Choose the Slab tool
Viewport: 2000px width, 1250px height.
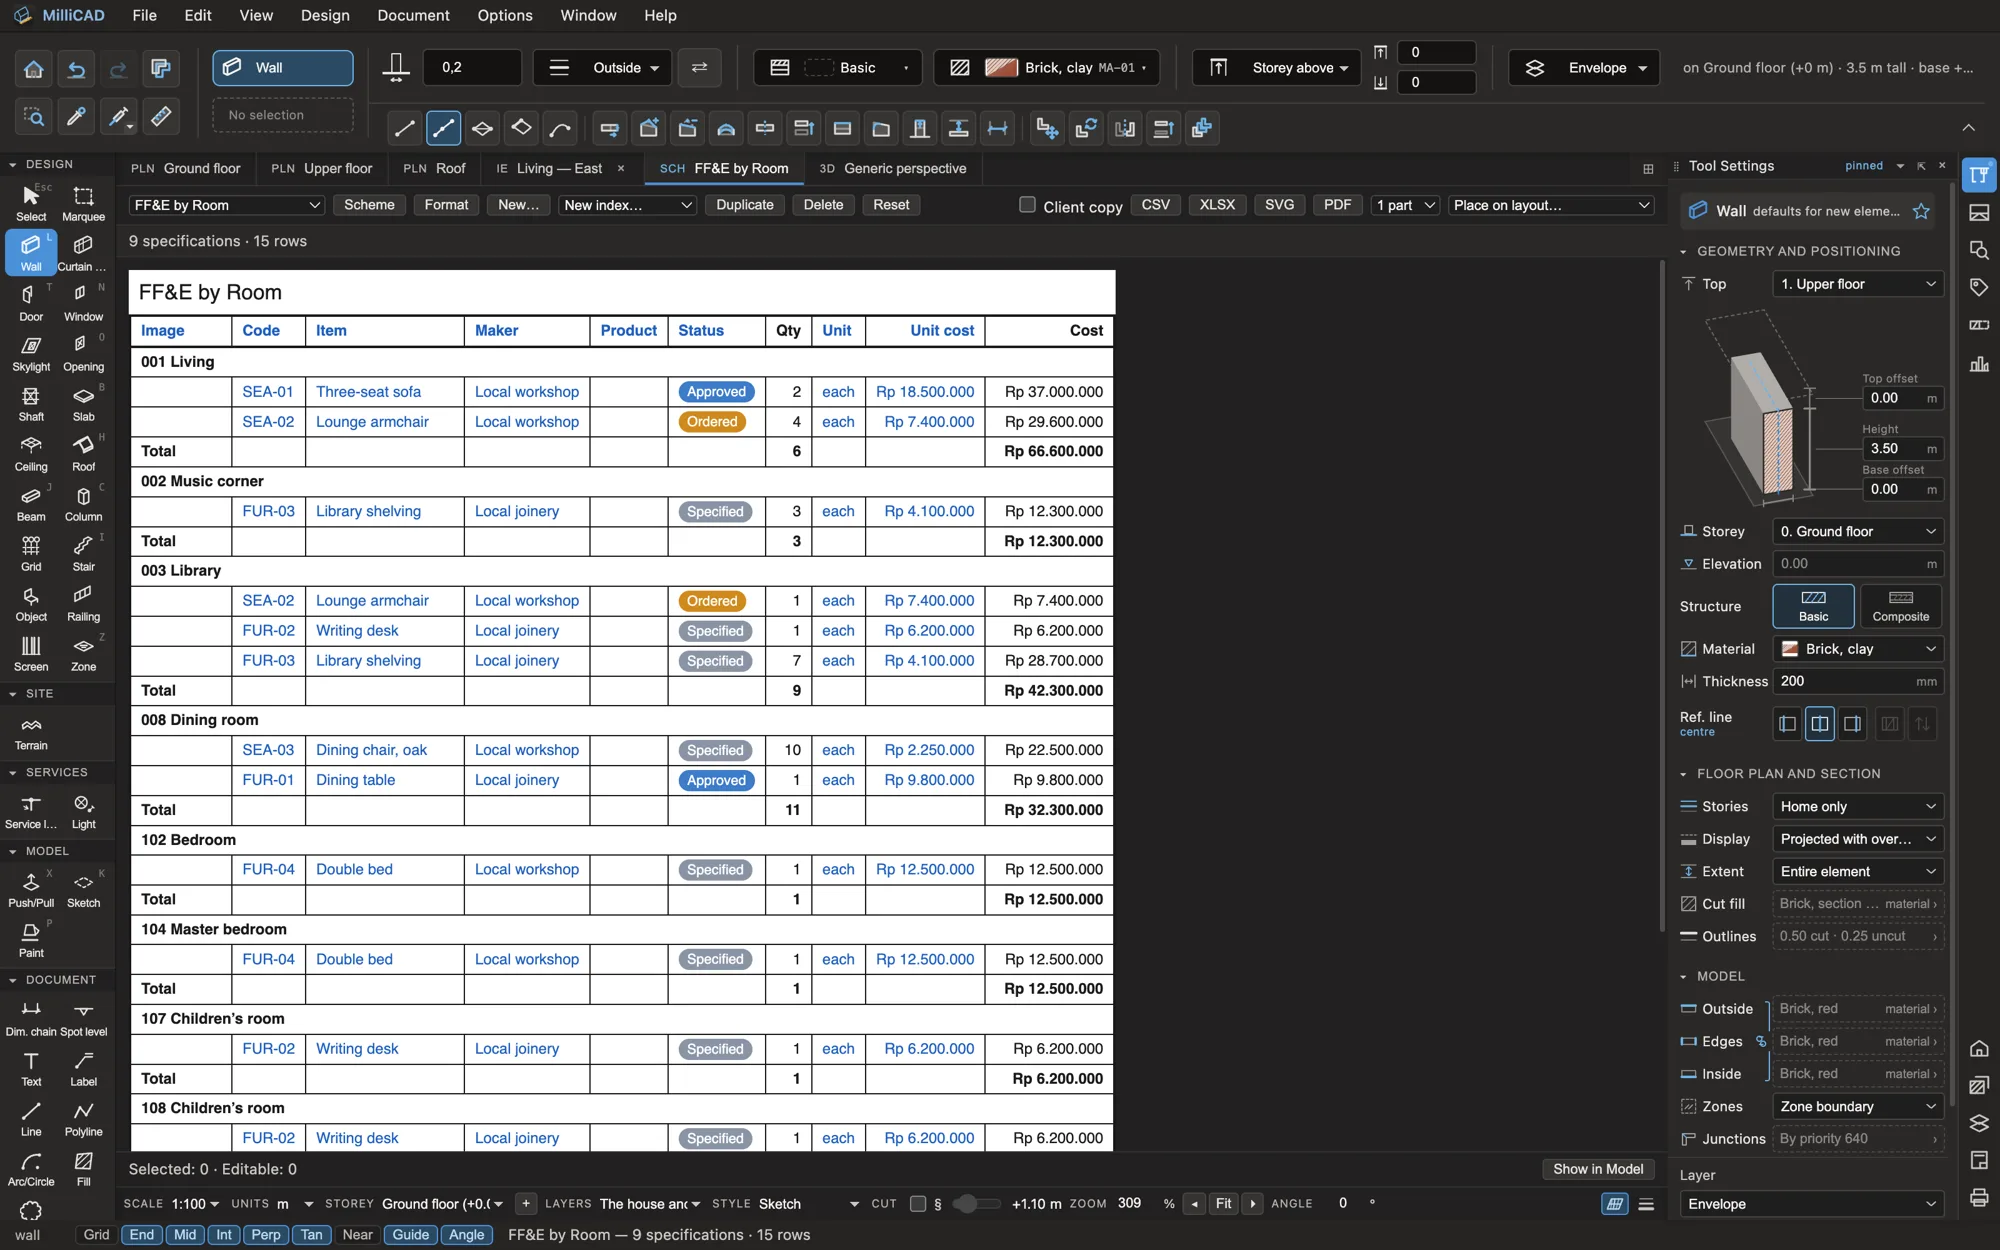(x=83, y=402)
